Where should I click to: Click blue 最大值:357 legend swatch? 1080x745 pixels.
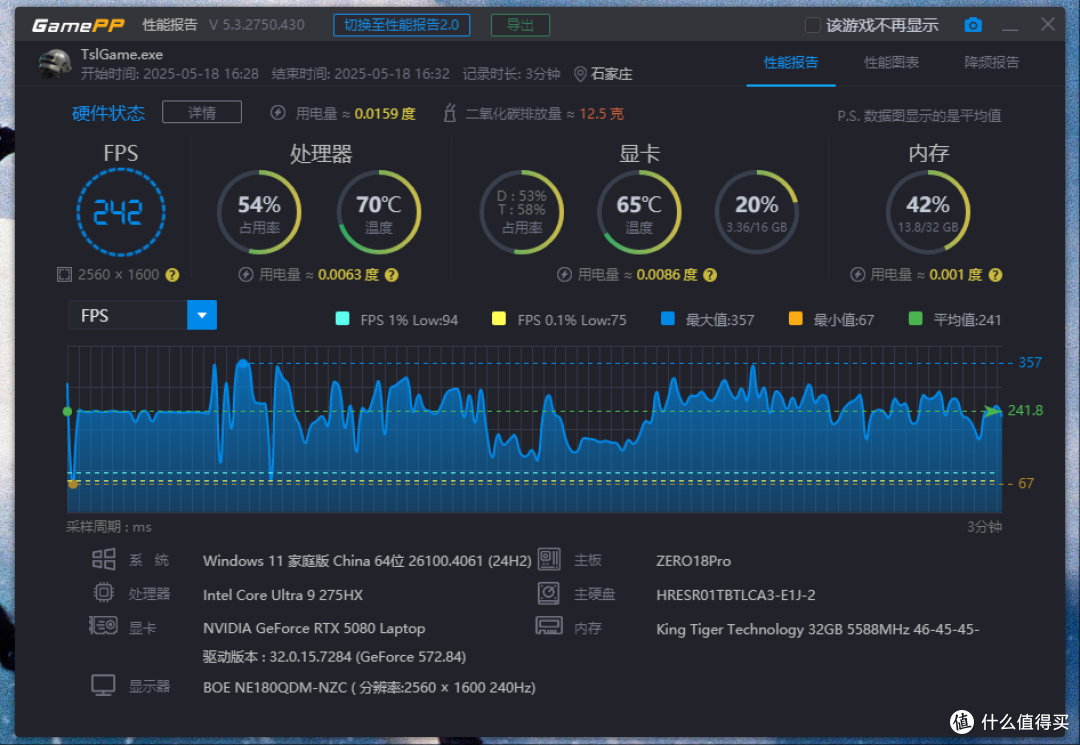click(667, 319)
